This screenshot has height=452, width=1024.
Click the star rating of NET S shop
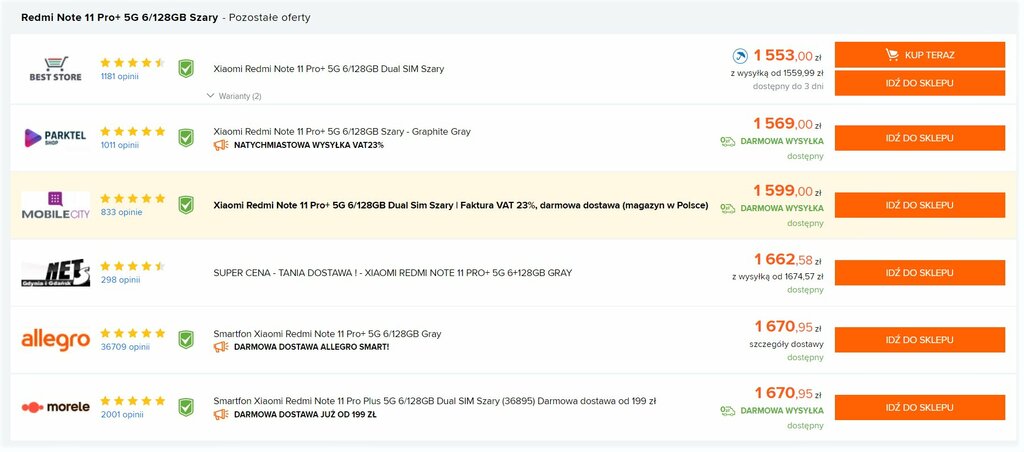[133, 266]
